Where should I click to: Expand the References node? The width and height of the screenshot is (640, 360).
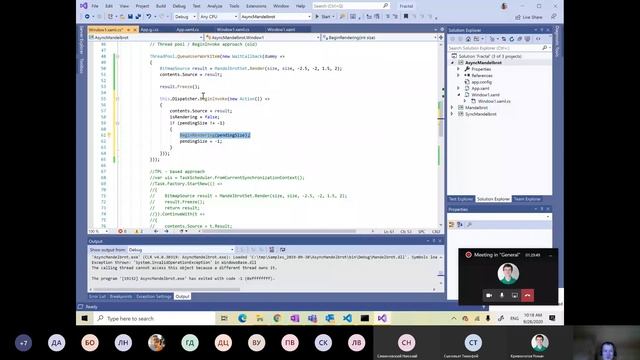point(458,76)
